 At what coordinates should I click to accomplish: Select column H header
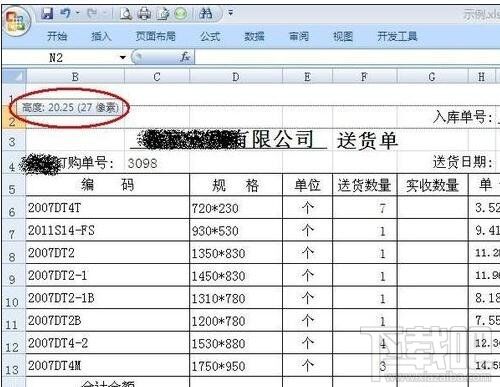(482, 77)
